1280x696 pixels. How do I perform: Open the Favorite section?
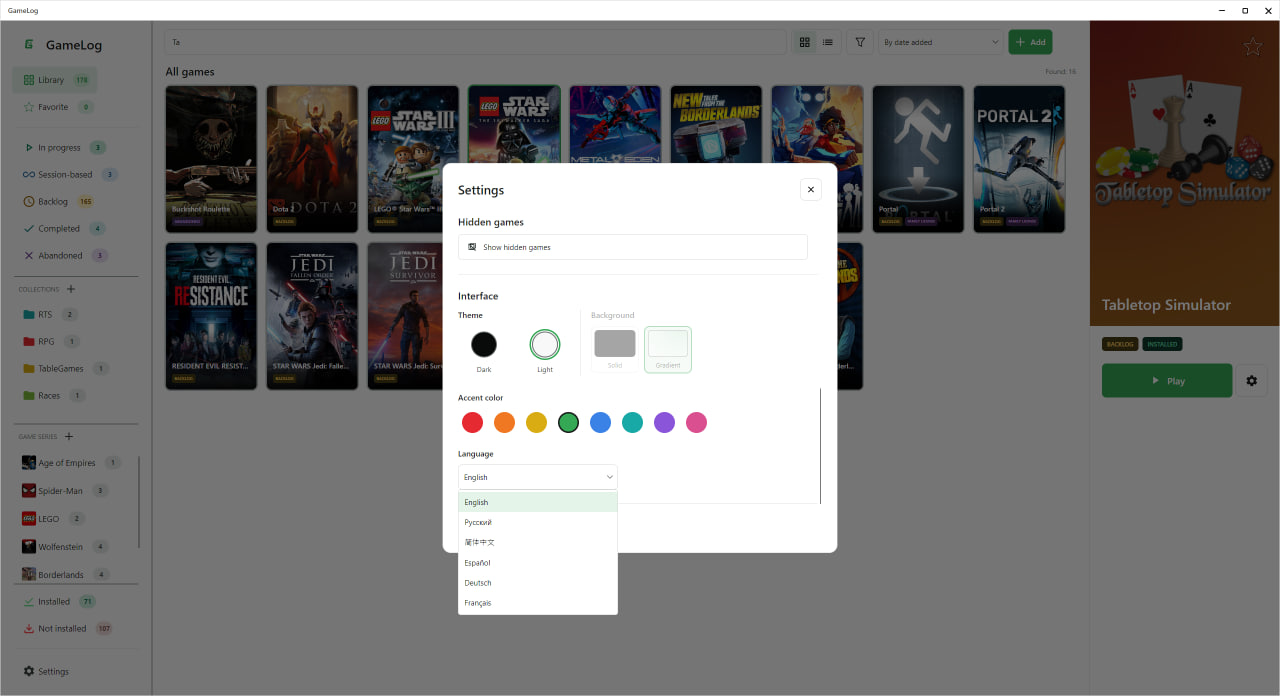coord(57,107)
